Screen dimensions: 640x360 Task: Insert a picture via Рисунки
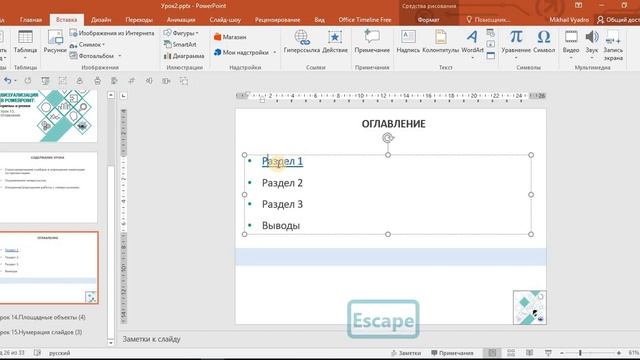(55, 42)
